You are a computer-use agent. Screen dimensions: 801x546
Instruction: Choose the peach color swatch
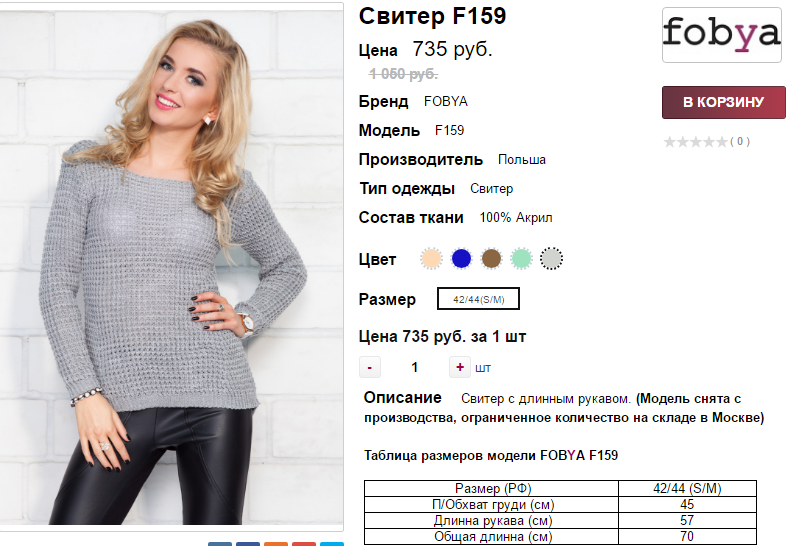tap(431, 258)
